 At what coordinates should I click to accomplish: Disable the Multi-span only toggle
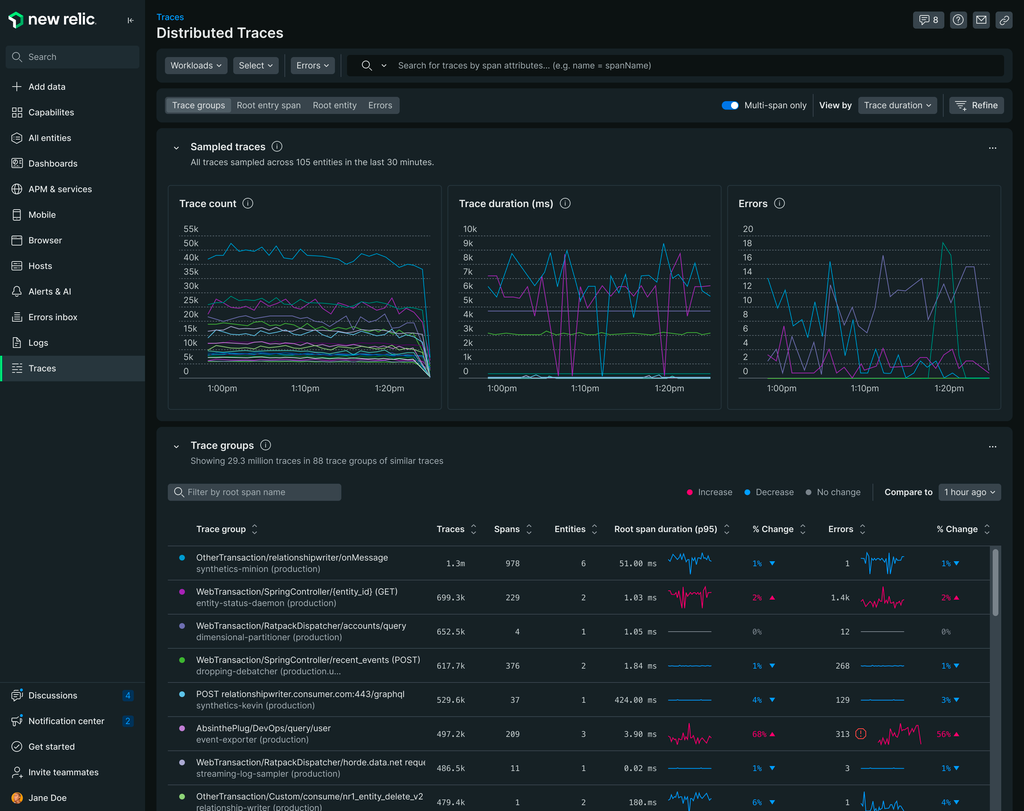click(x=730, y=105)
